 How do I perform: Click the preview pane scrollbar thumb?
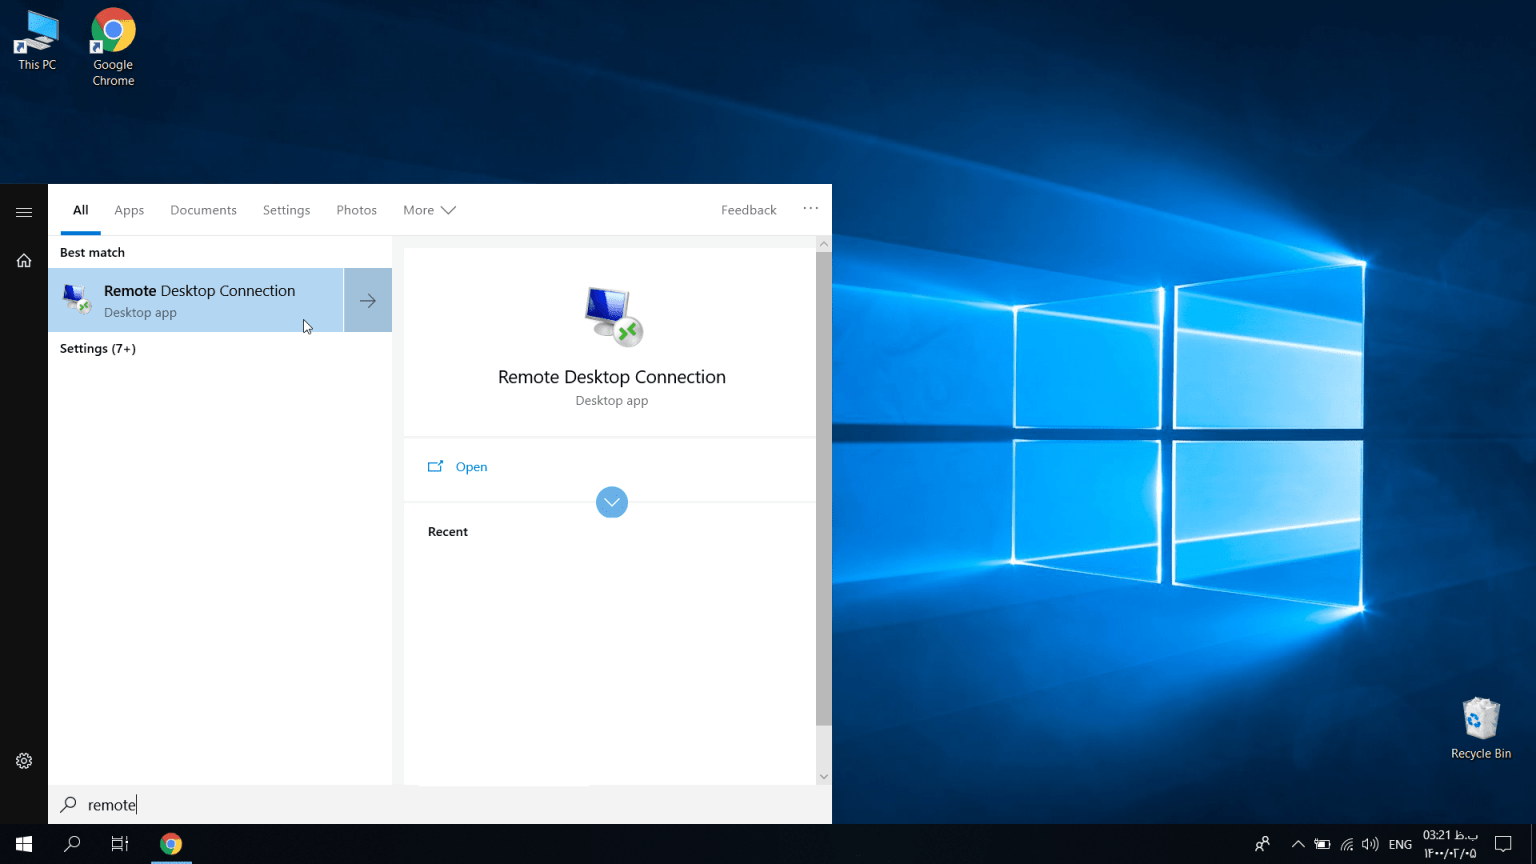coord(823,488)
